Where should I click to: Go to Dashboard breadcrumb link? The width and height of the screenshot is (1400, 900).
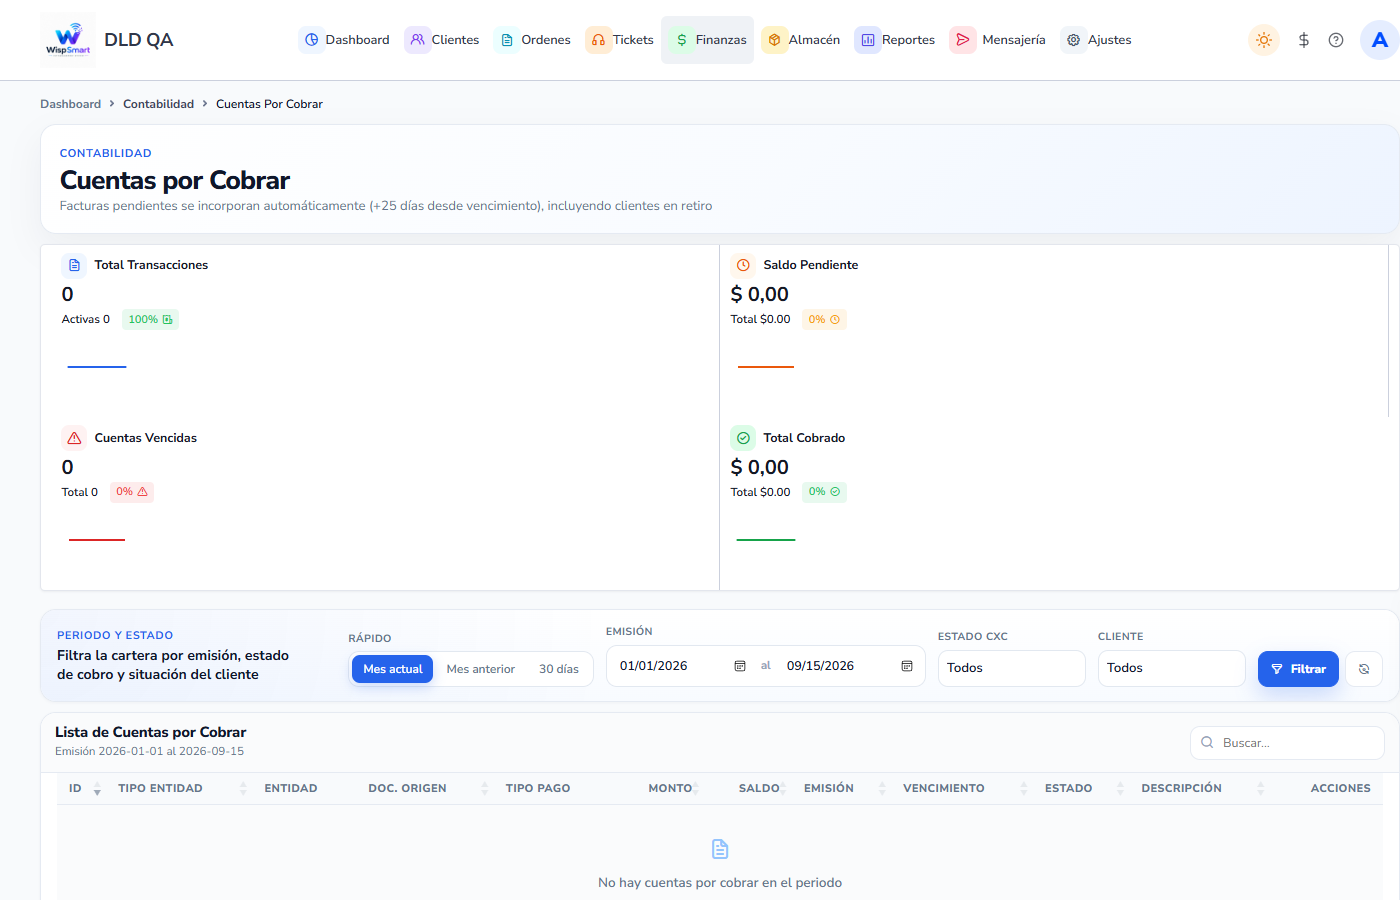click(x=70, y=104)
